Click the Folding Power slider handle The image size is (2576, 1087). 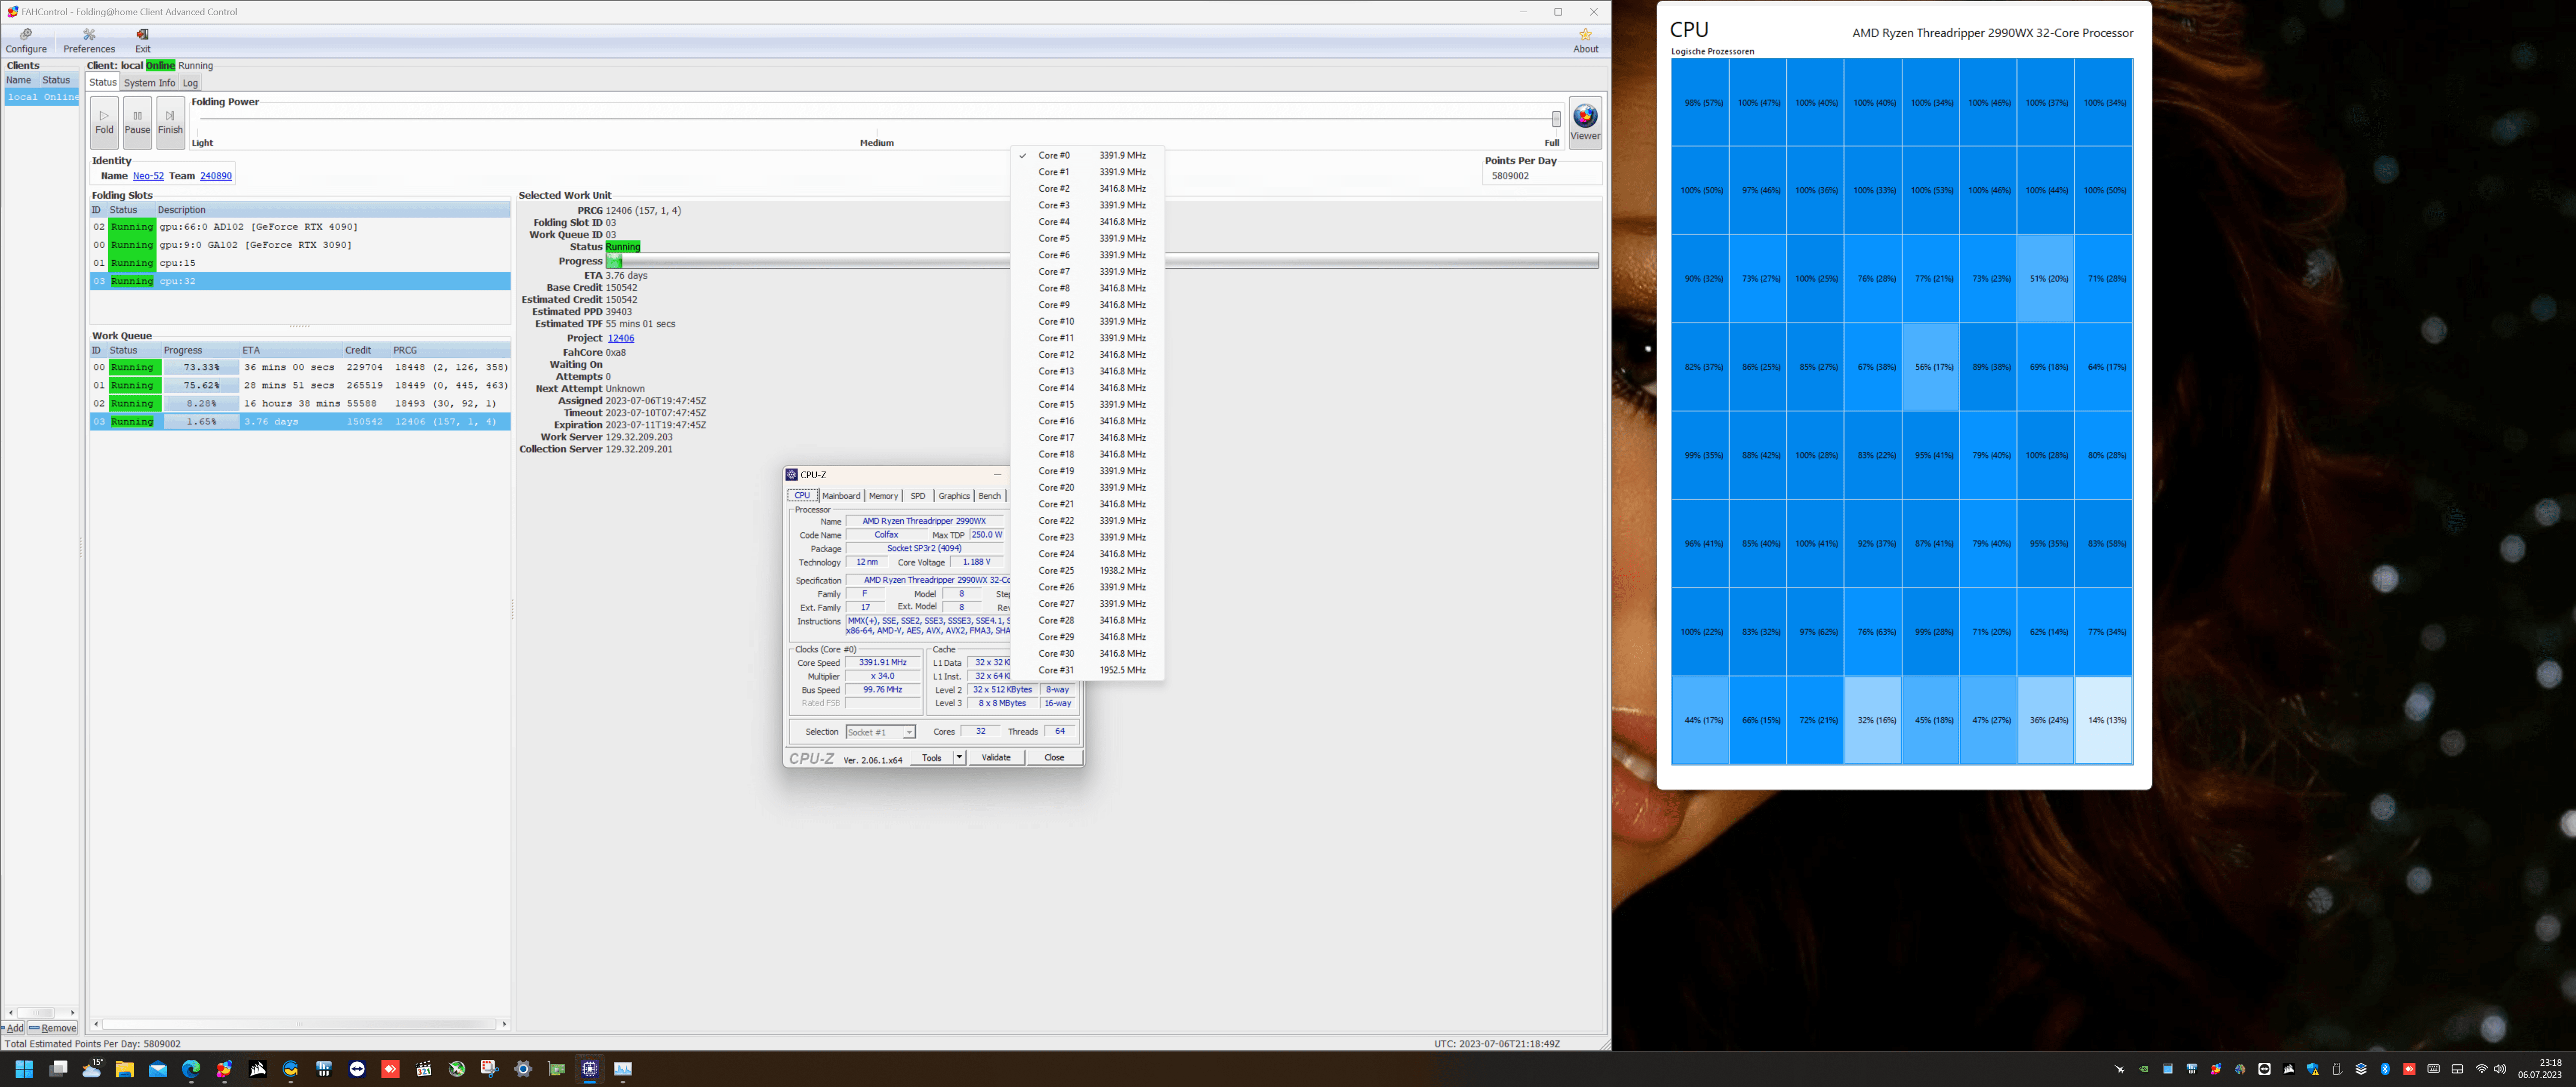pos(1556,119)
